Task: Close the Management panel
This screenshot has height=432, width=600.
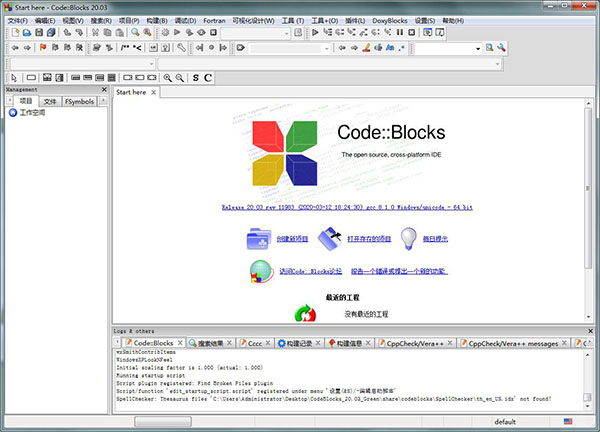Action: (x=104, y=89)
